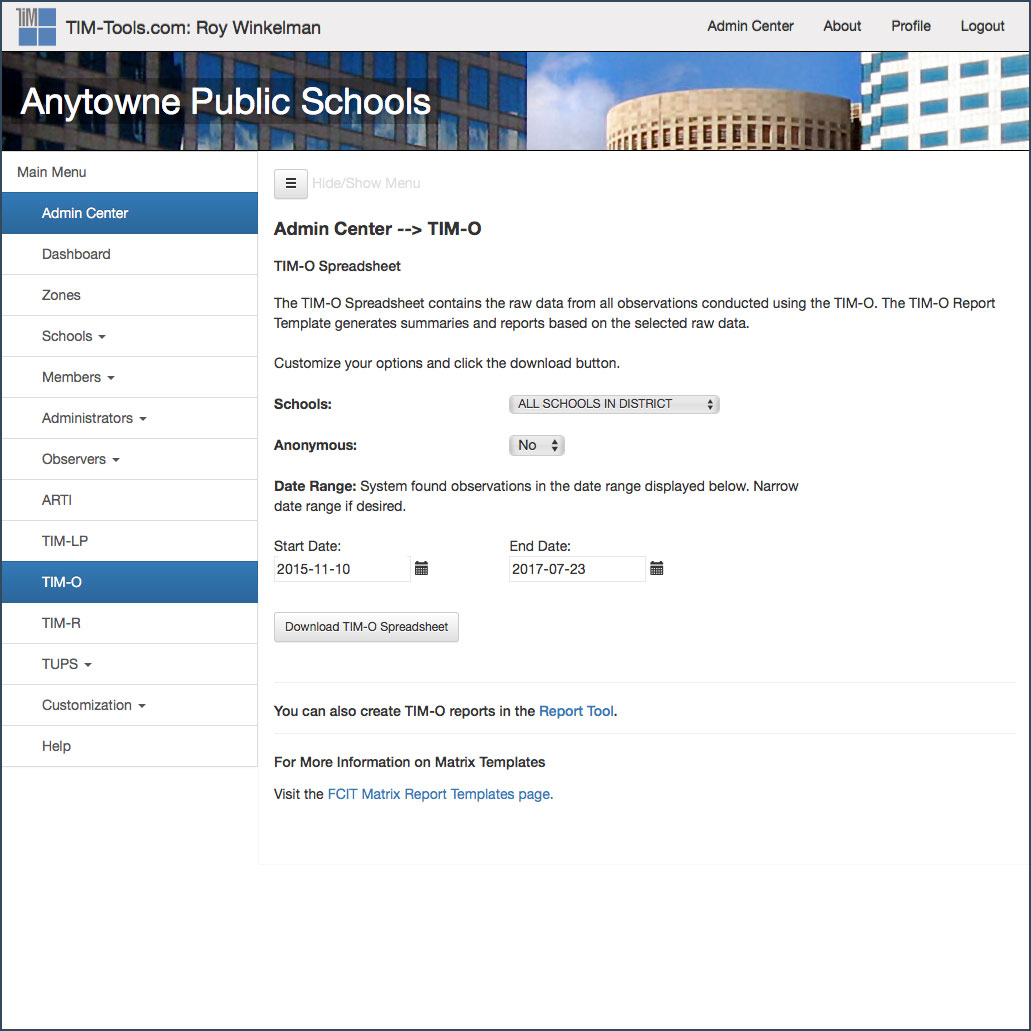Toggle the hamburger Hide/Show Menu button

[291, 183]
